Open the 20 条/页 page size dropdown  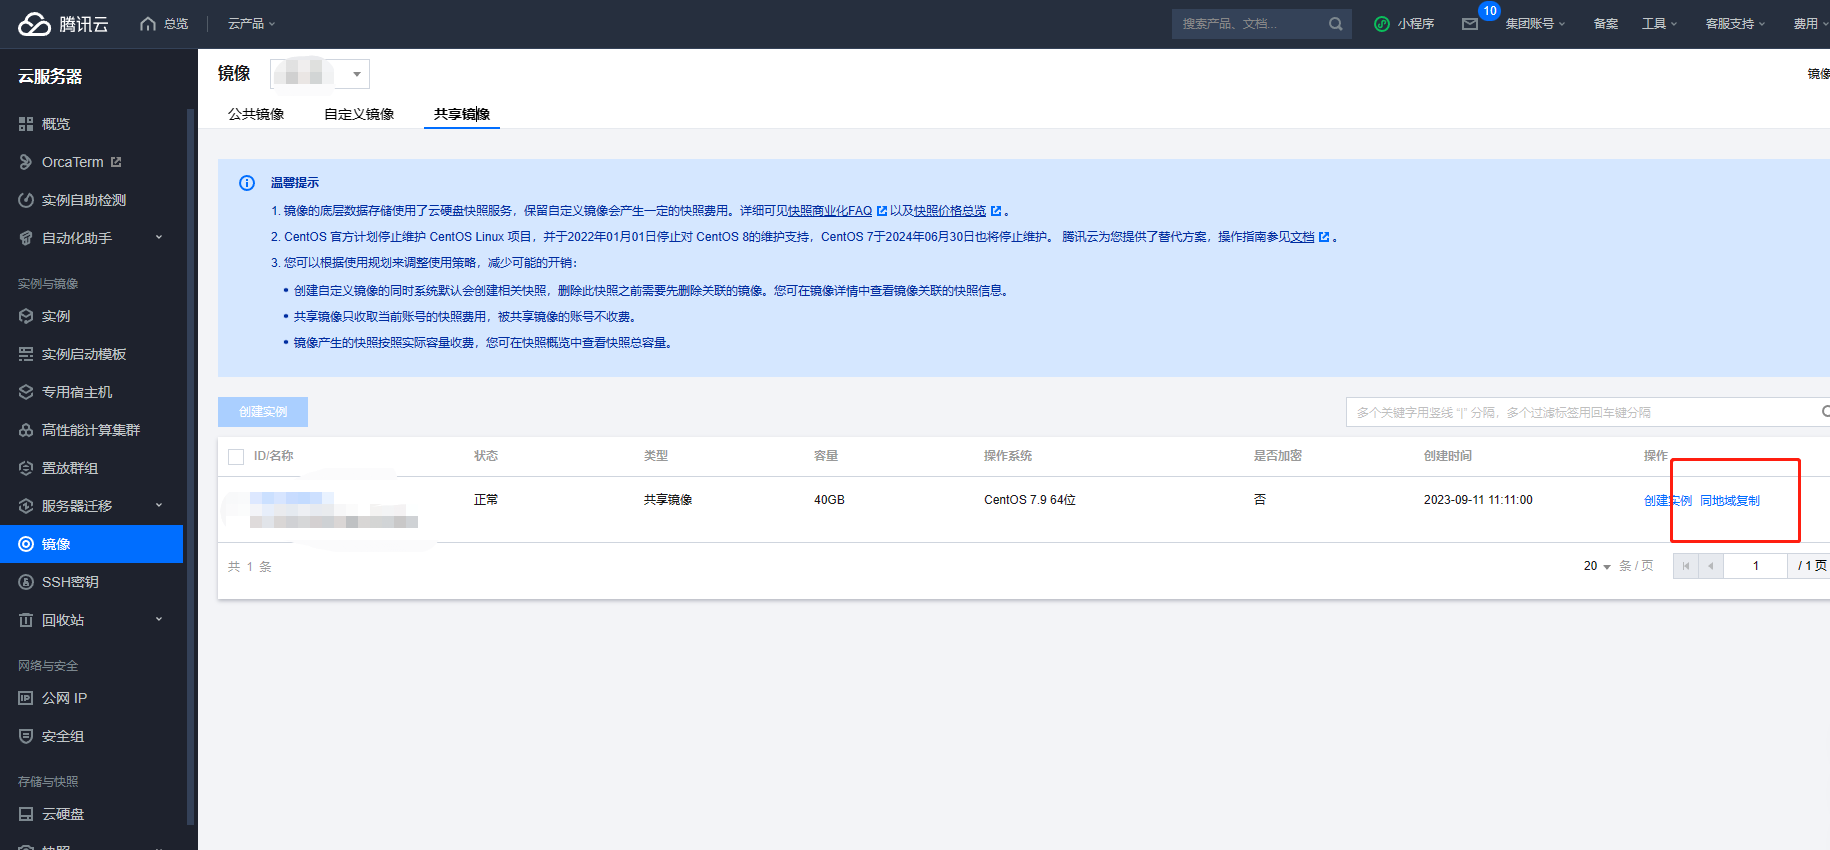tap(1597, 566)
